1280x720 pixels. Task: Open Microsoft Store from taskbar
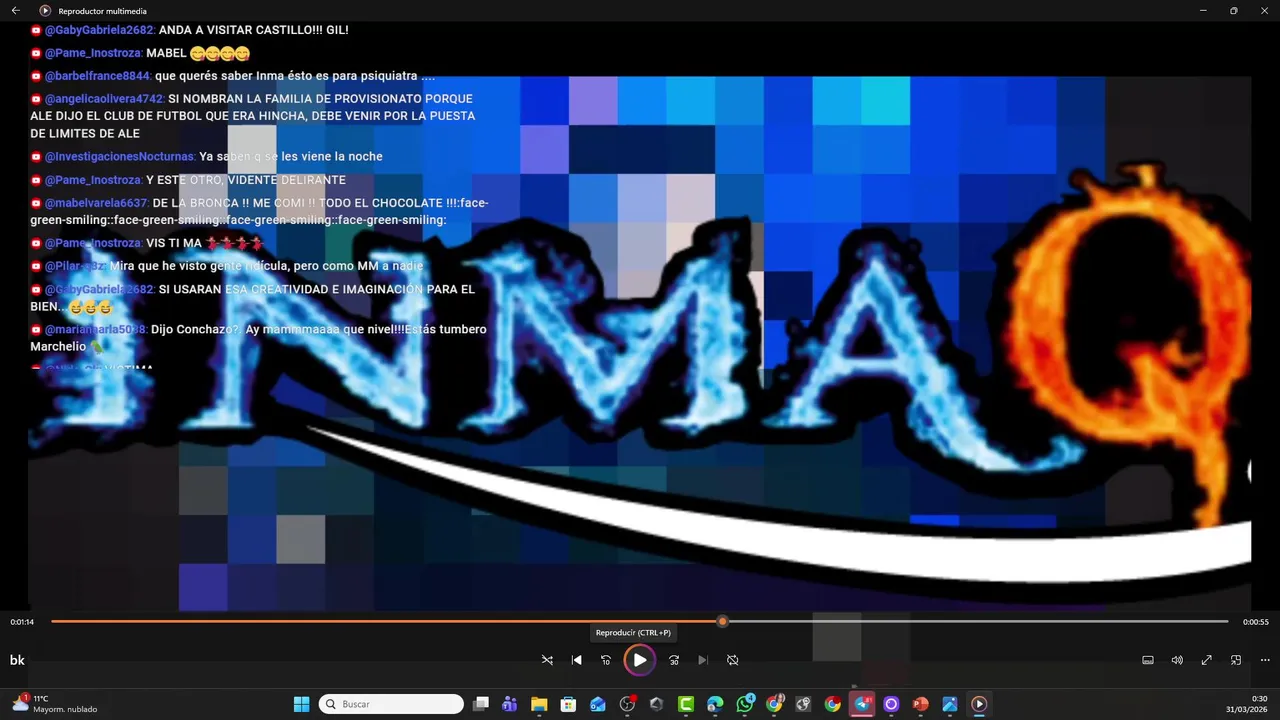[x=568, y=704]
